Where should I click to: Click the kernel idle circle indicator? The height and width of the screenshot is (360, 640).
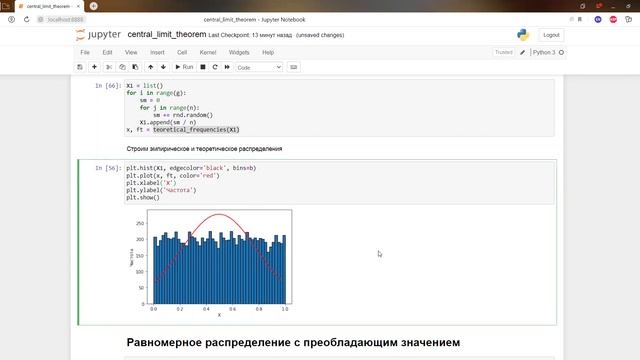562,52
